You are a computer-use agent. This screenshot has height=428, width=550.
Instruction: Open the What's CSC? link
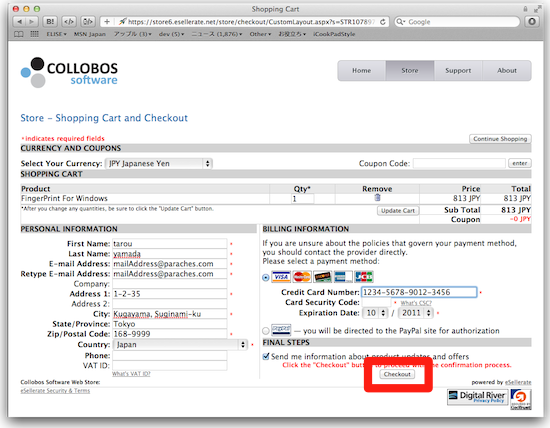[x=416, y=303]
